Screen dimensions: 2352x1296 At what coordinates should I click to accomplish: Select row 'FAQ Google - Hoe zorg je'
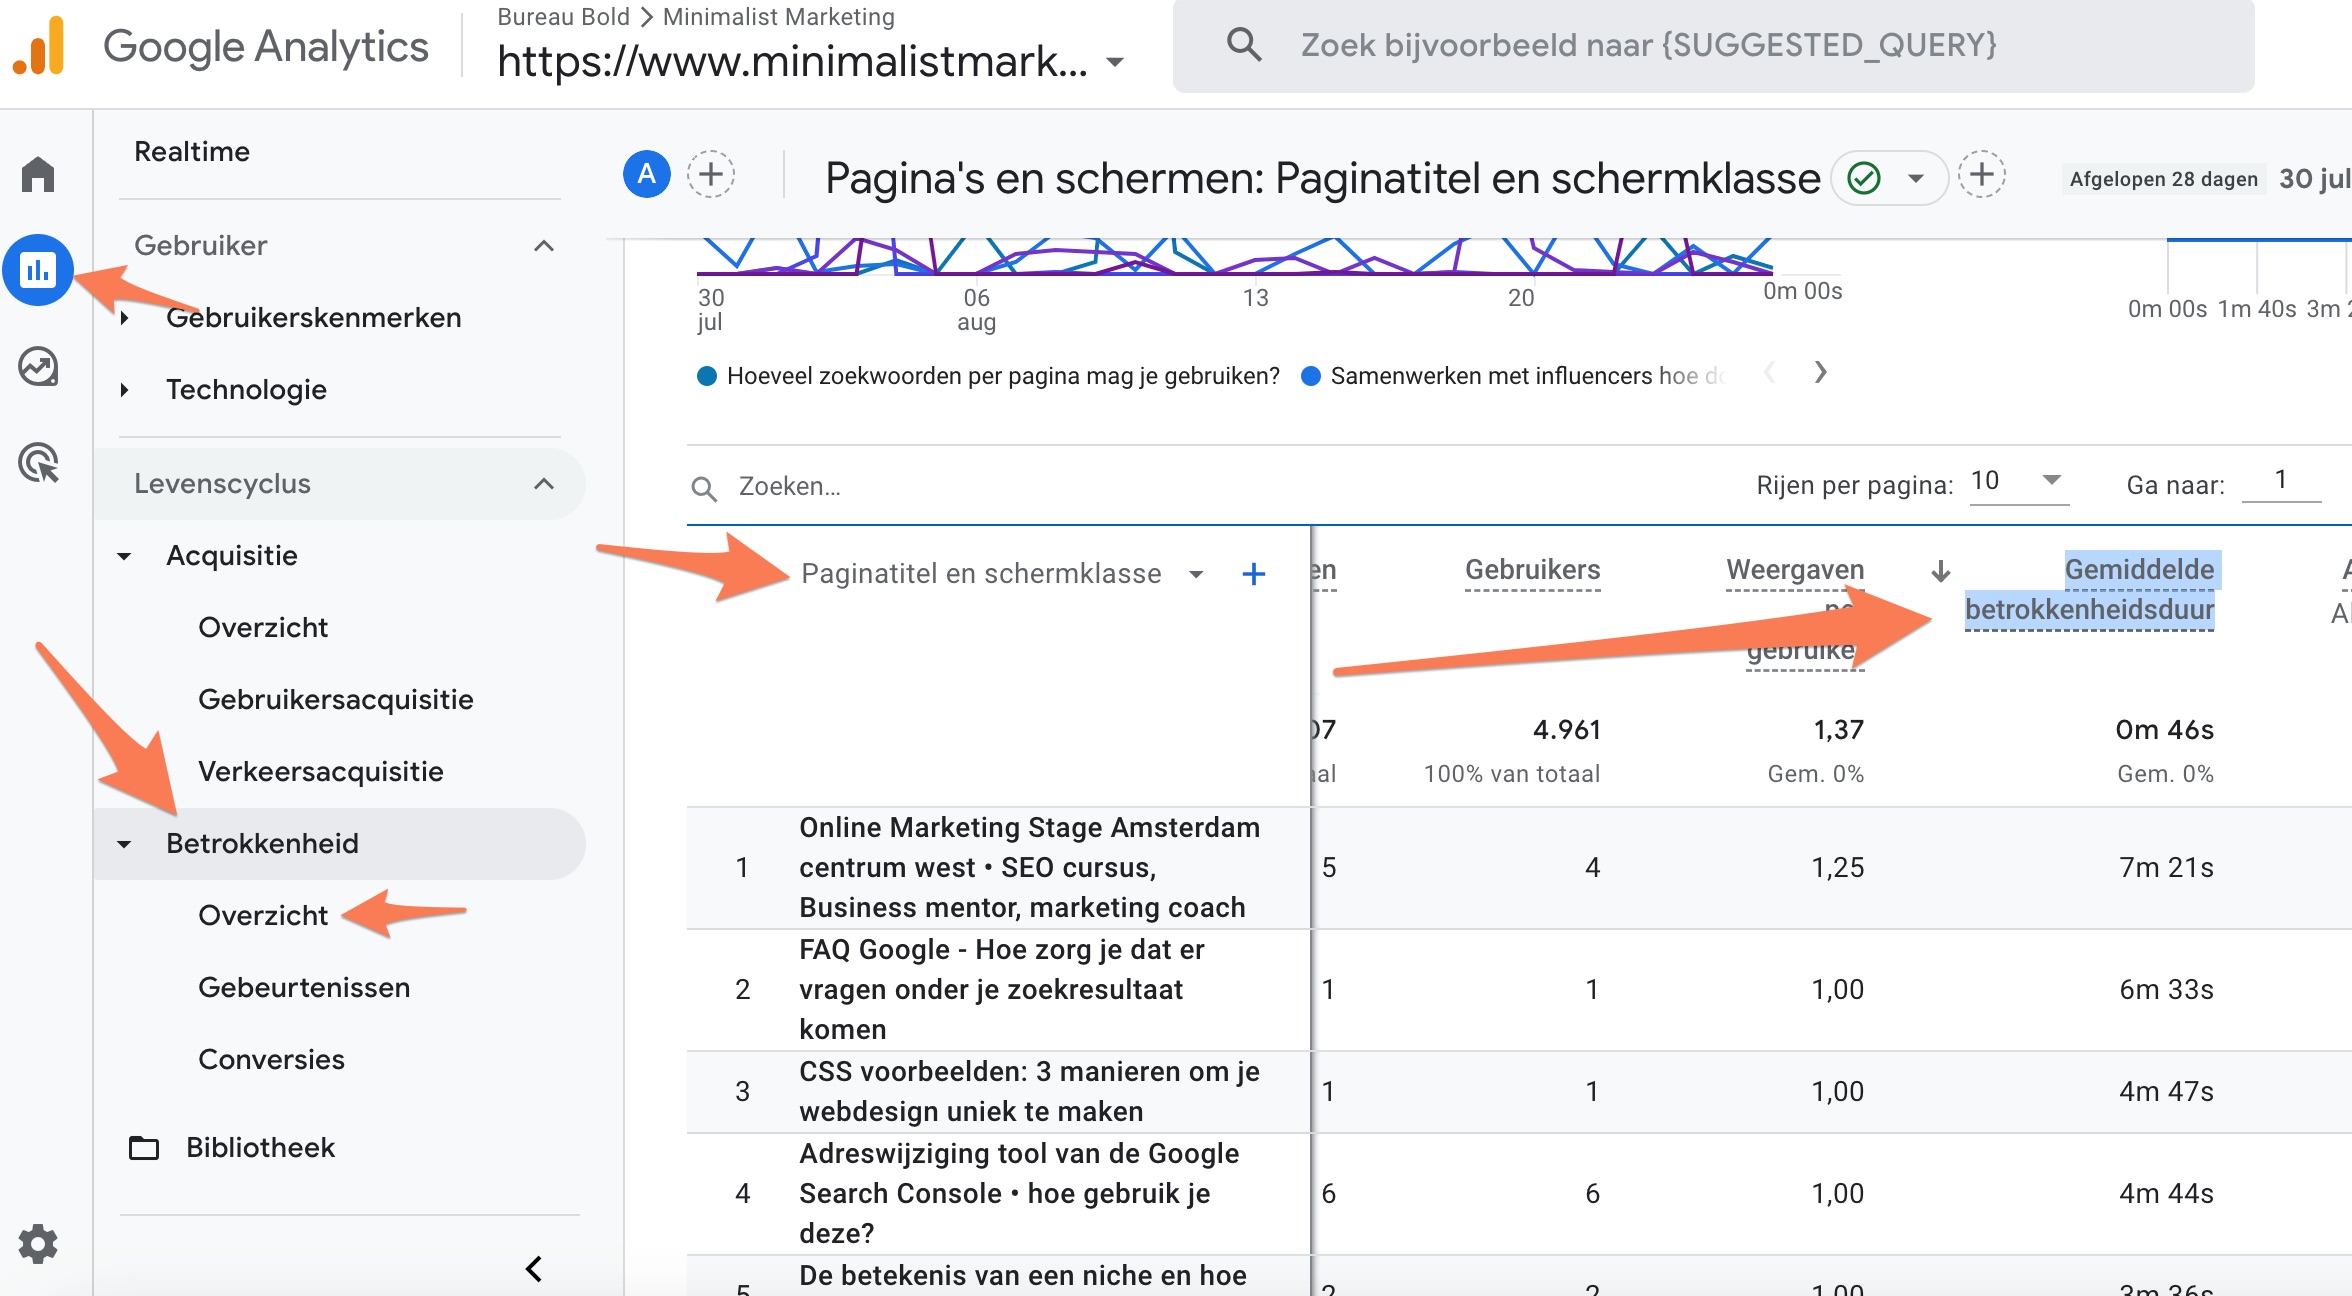pyautogui.click(x=1001, y=990)
